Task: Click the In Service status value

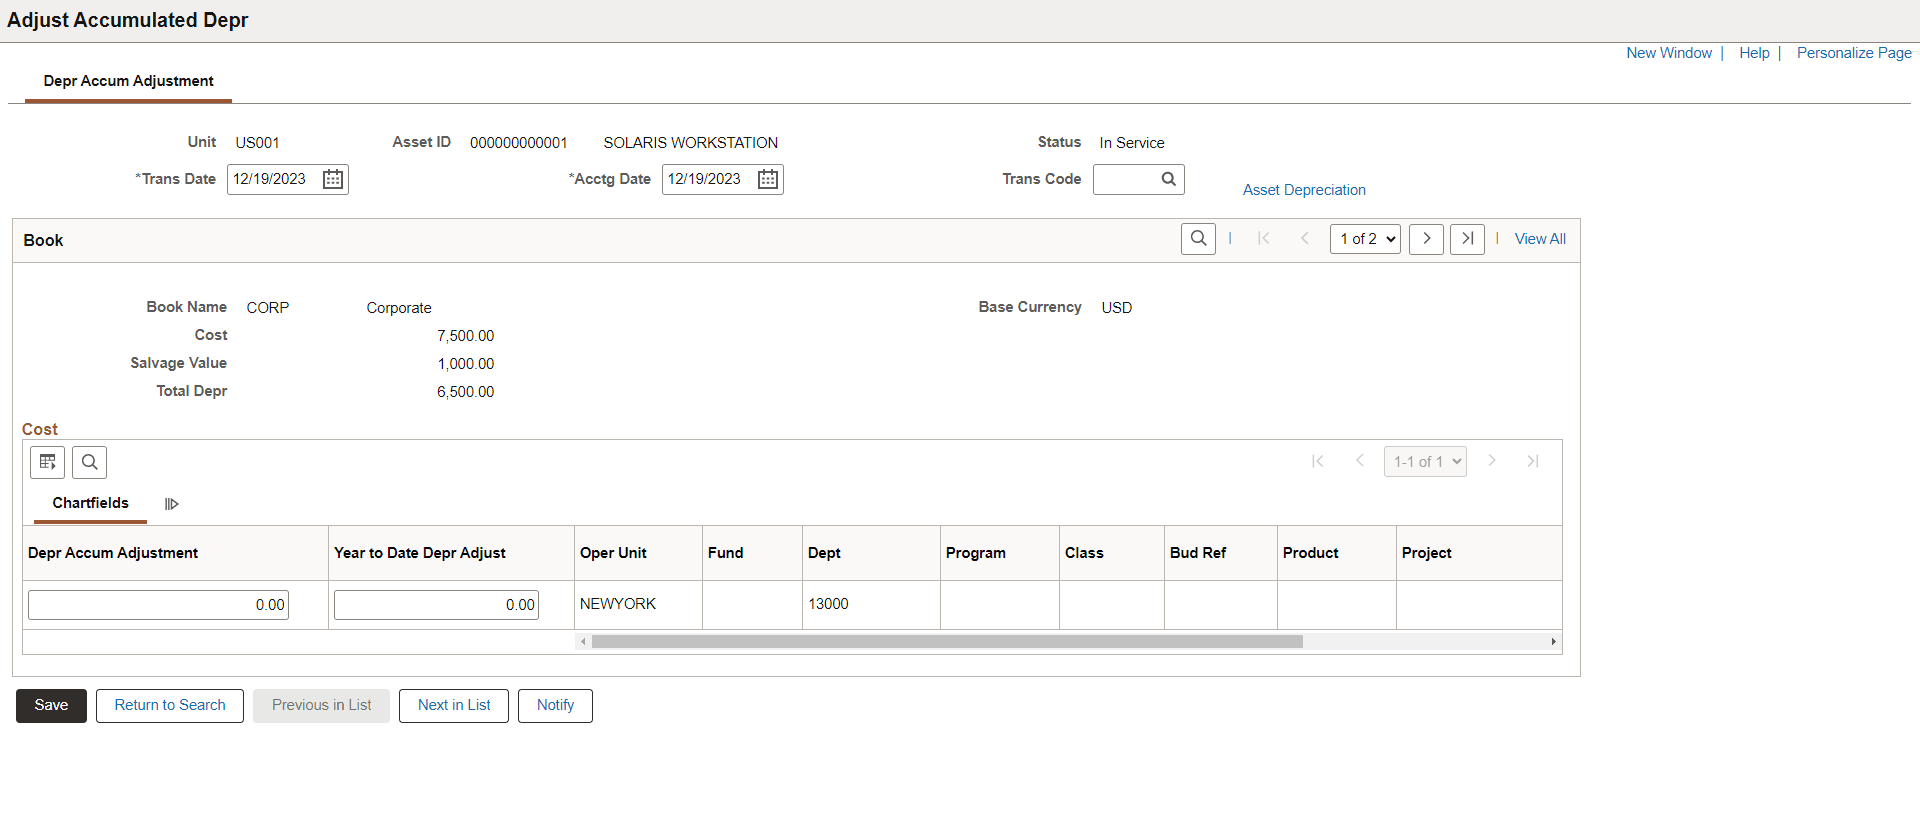Action: tap(1132, 143)
